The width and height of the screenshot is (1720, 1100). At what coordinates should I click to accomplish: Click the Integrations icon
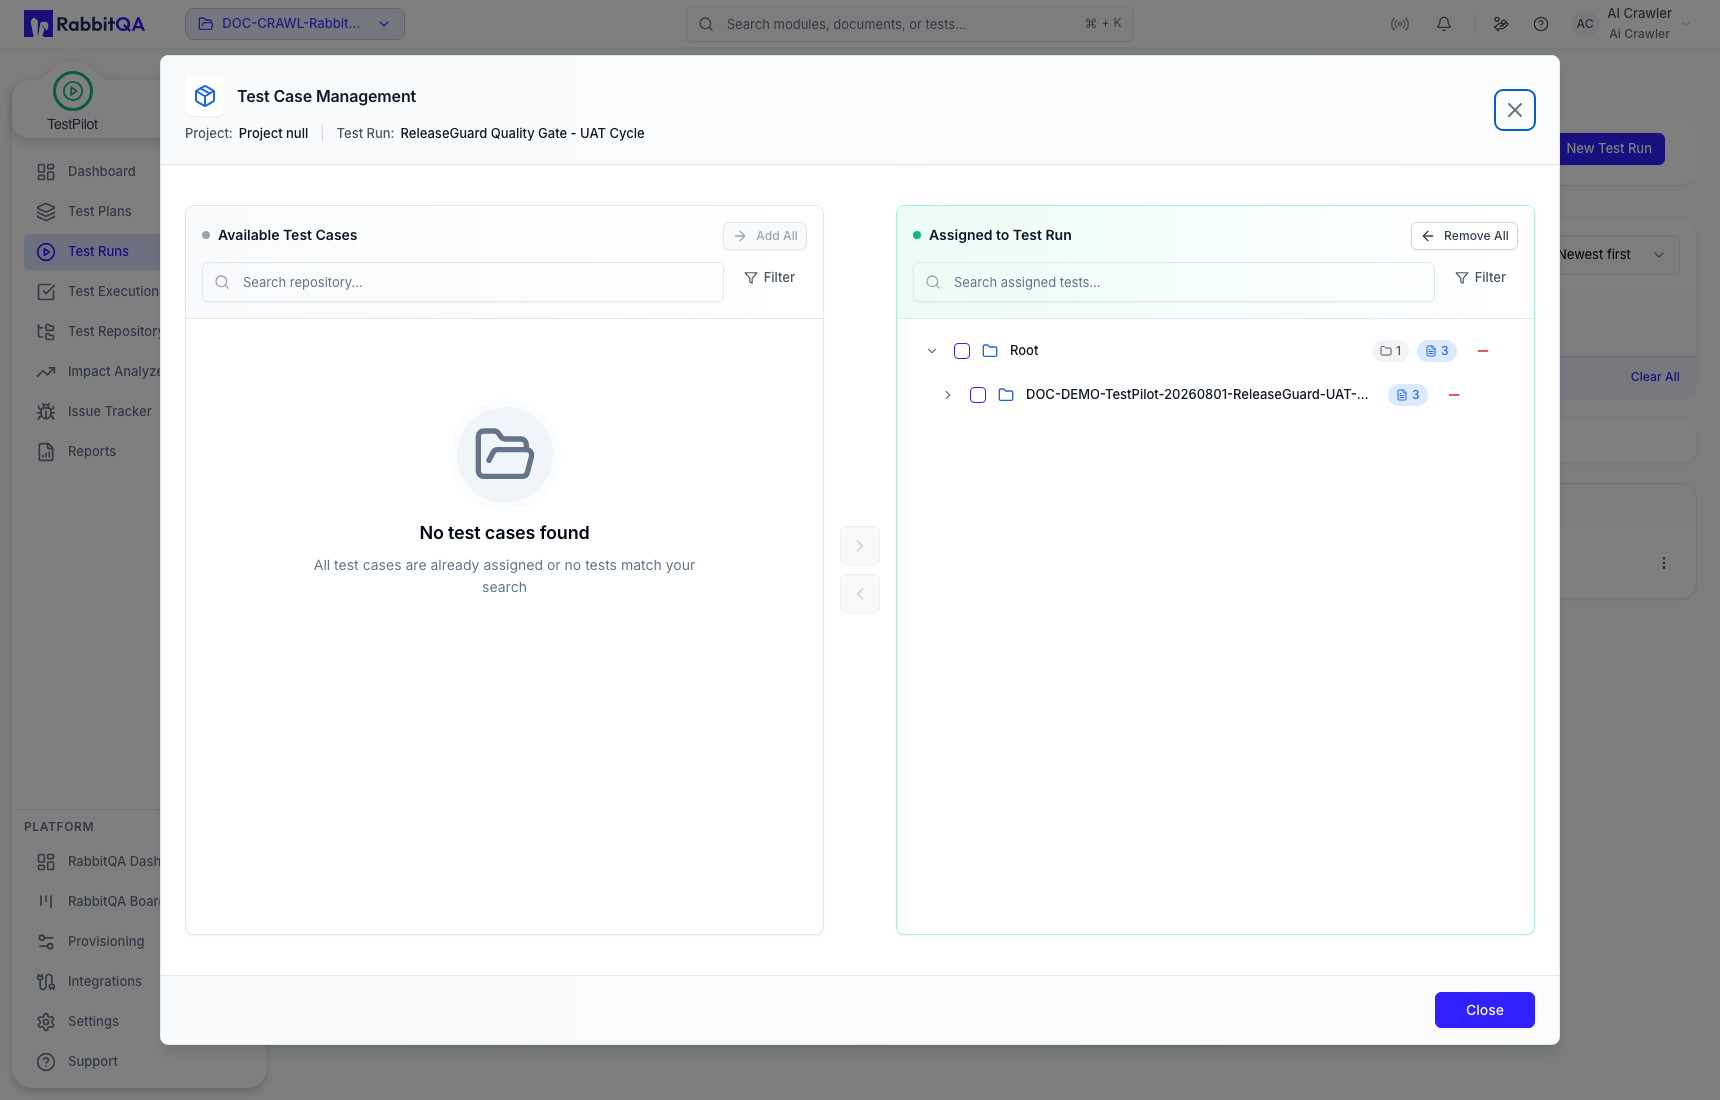click(46, 982)
